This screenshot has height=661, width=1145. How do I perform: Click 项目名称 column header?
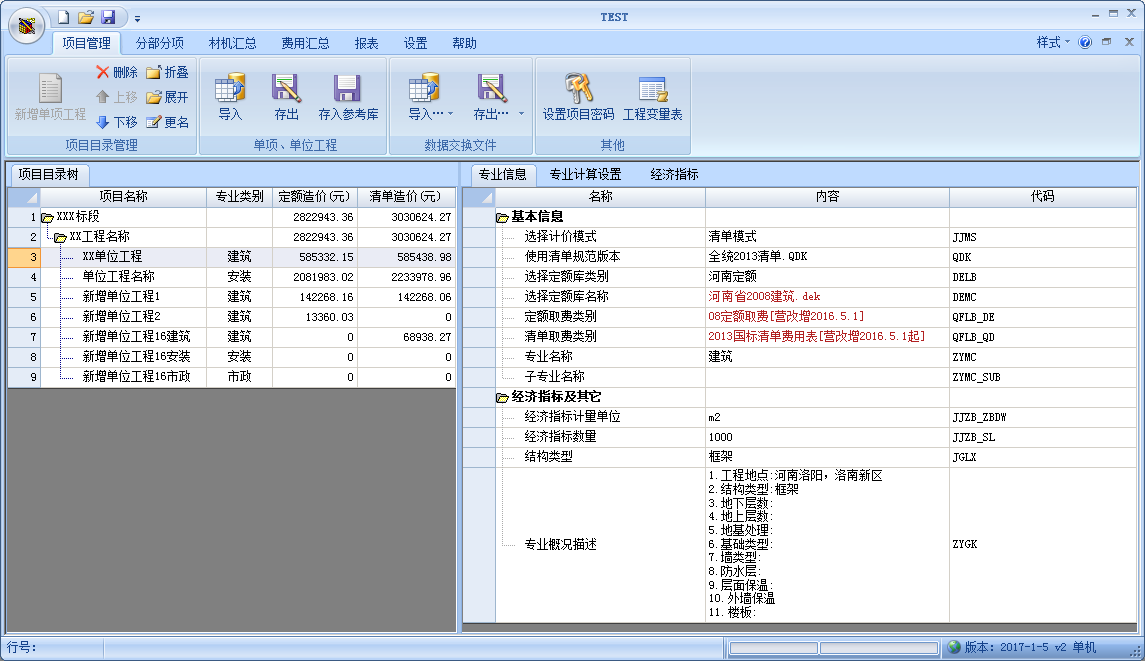(x=123, y=196)
